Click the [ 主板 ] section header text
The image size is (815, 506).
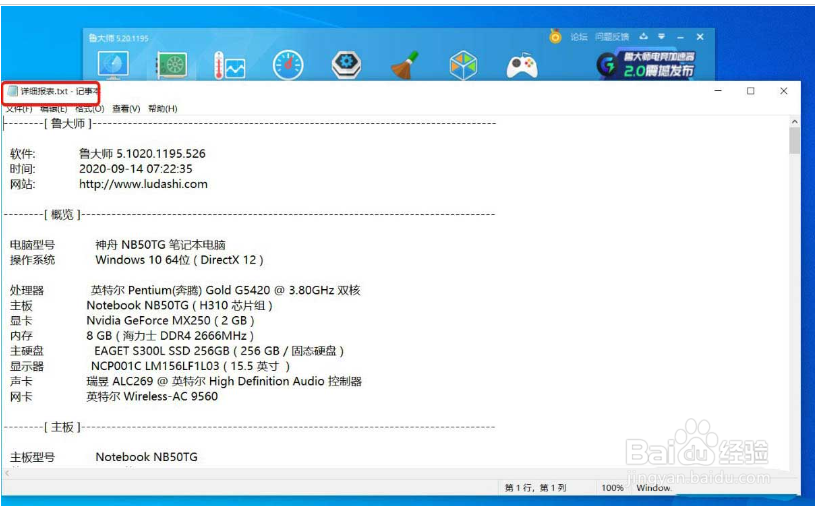click(x=62, y=427)
